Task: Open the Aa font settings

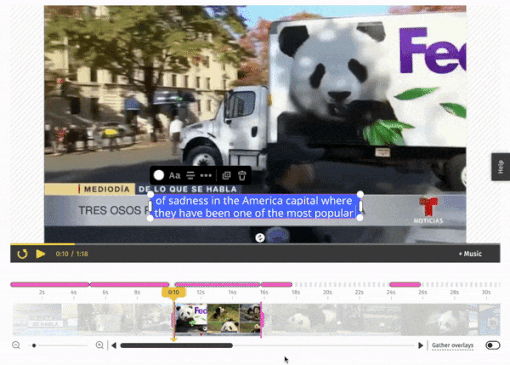Action: point(174,175)
